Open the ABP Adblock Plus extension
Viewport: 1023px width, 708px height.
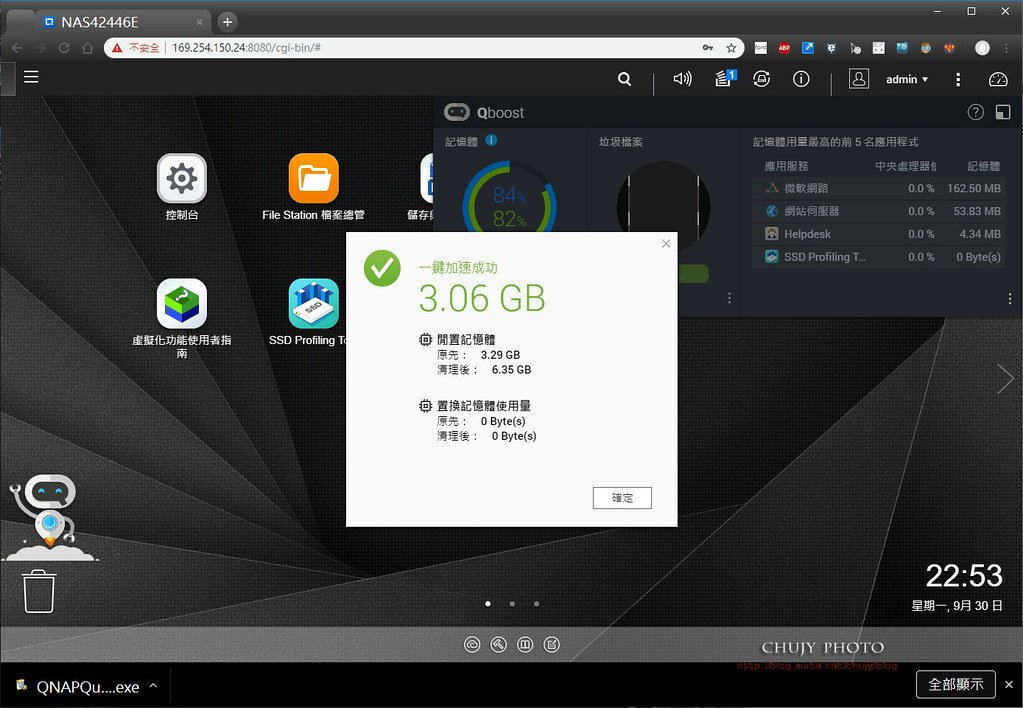pyautogui.click(x=784, y=48)
